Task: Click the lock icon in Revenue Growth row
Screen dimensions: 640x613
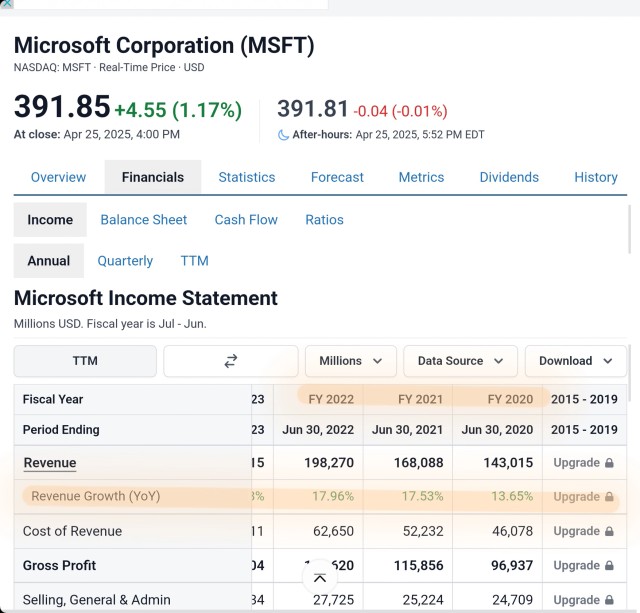Action: (609, 497)
